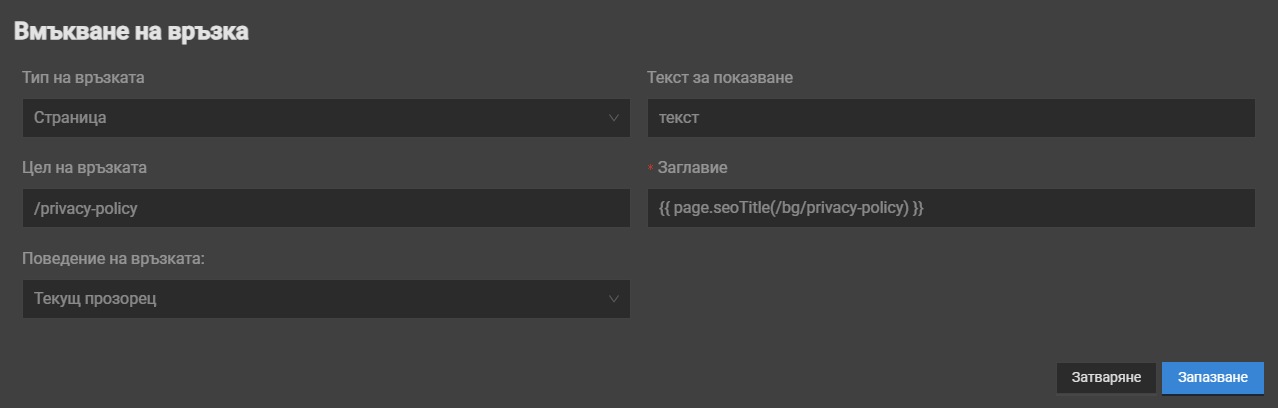Click the 'Заглавие' label text

click(x=692, y=167)
